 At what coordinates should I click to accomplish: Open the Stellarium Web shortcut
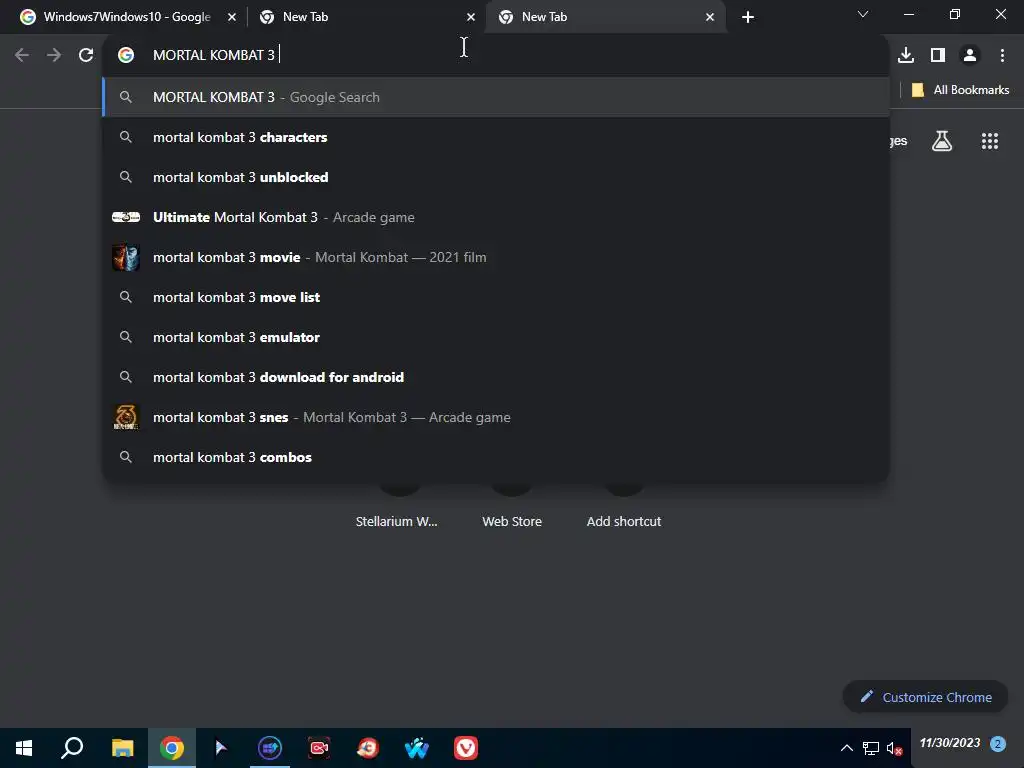396,521
